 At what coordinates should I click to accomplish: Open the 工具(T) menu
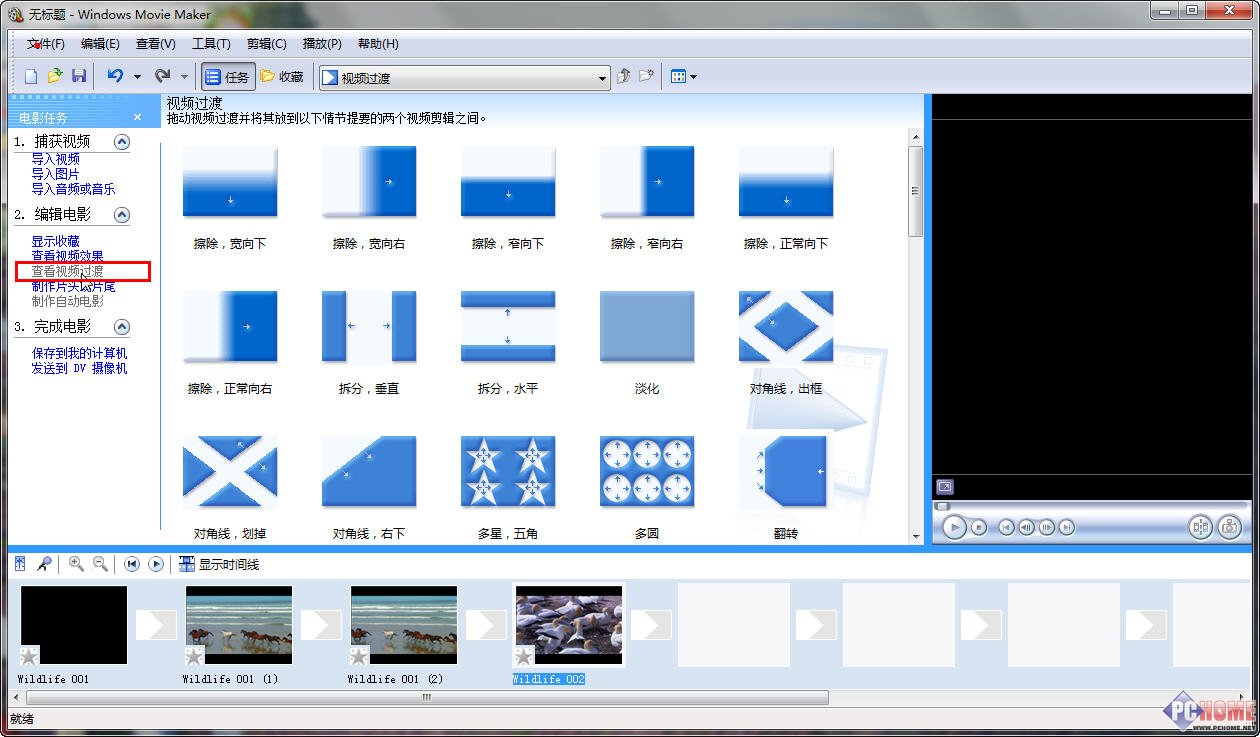coord(210,43)
